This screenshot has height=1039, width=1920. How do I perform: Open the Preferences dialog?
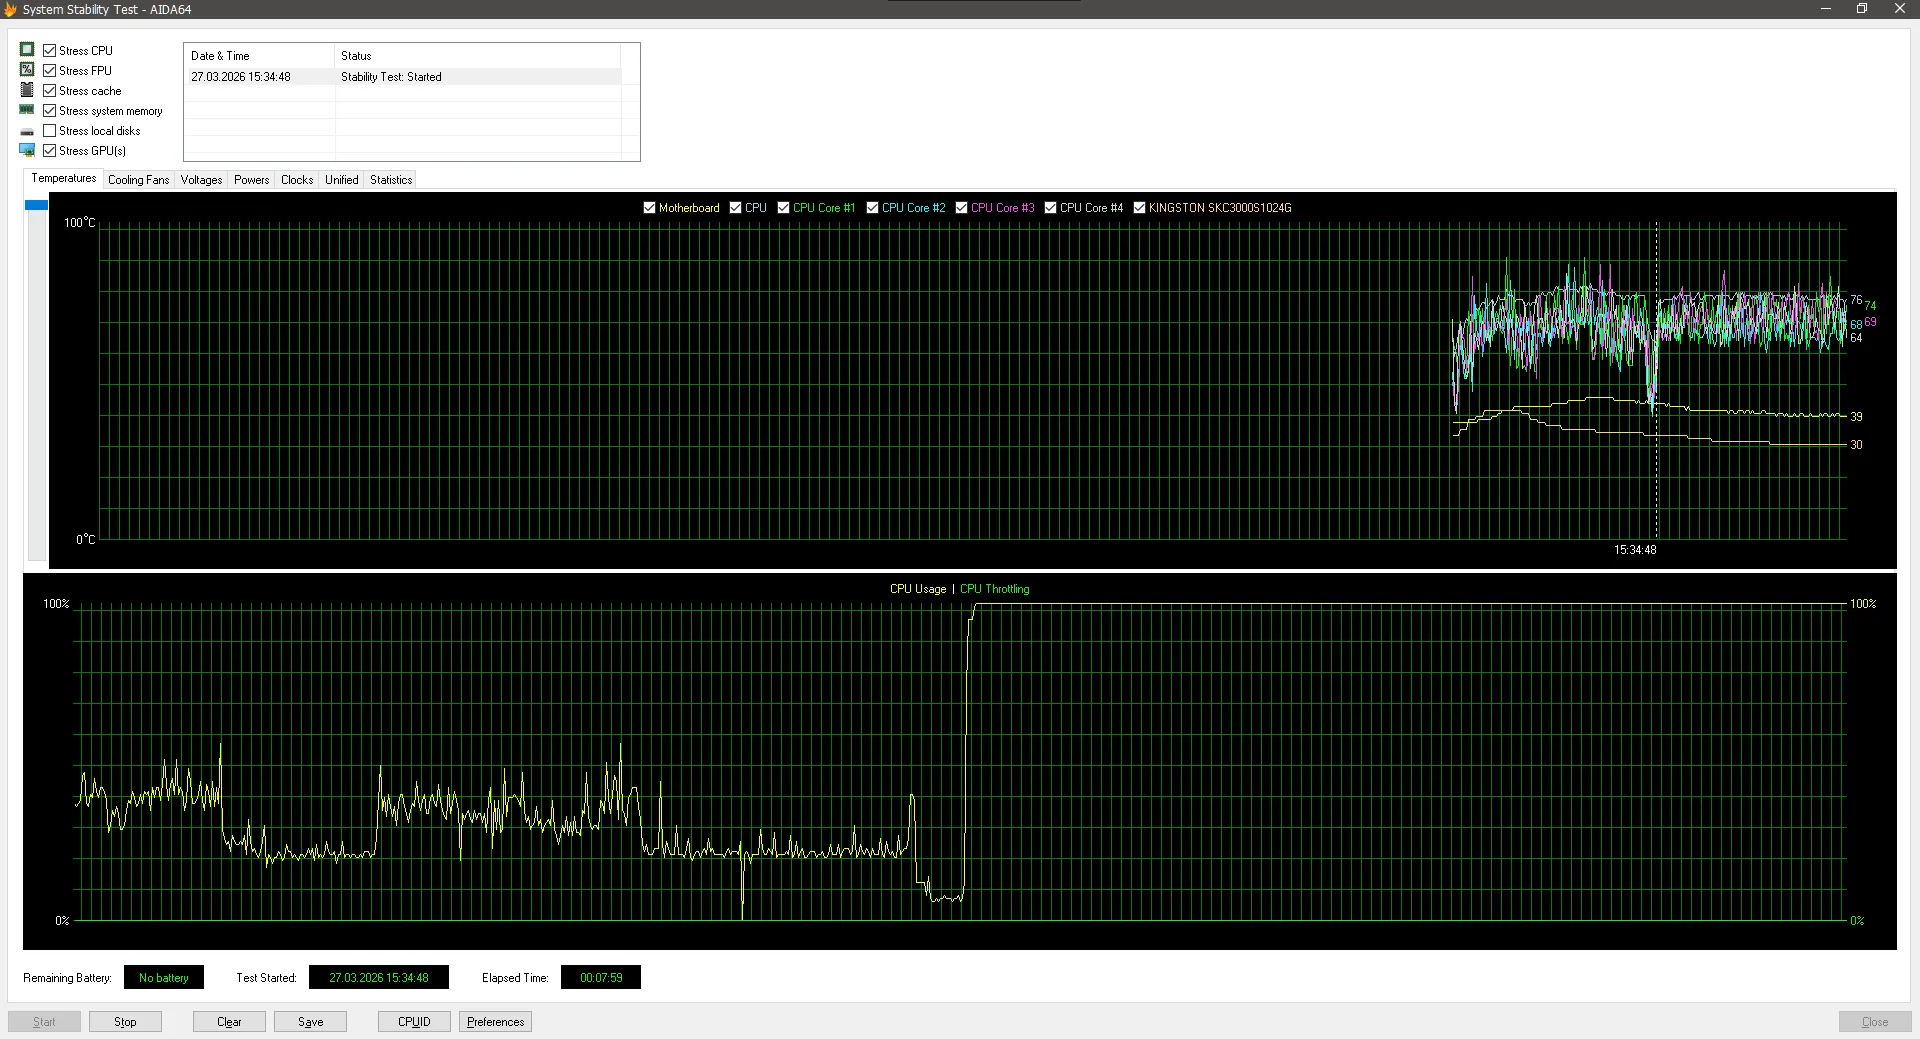(x=495, y=1022)
